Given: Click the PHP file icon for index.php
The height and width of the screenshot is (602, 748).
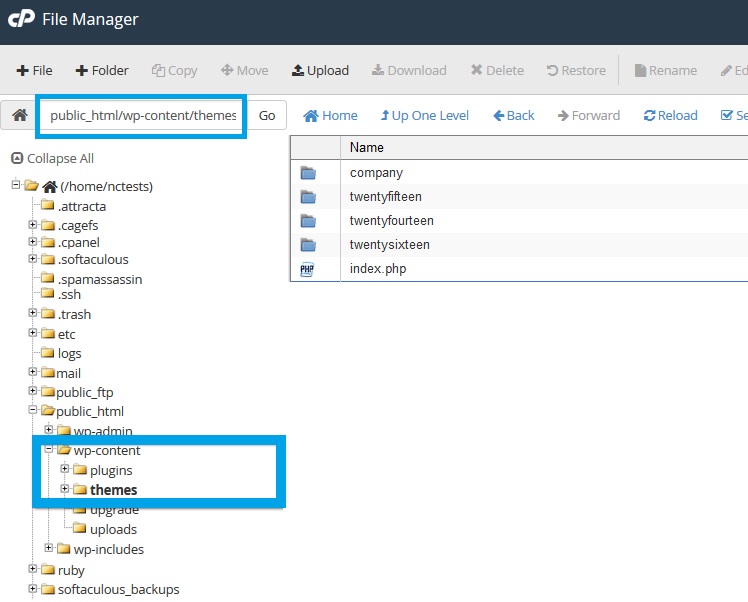Looking at the screenshot, I should tap(307, 270).
